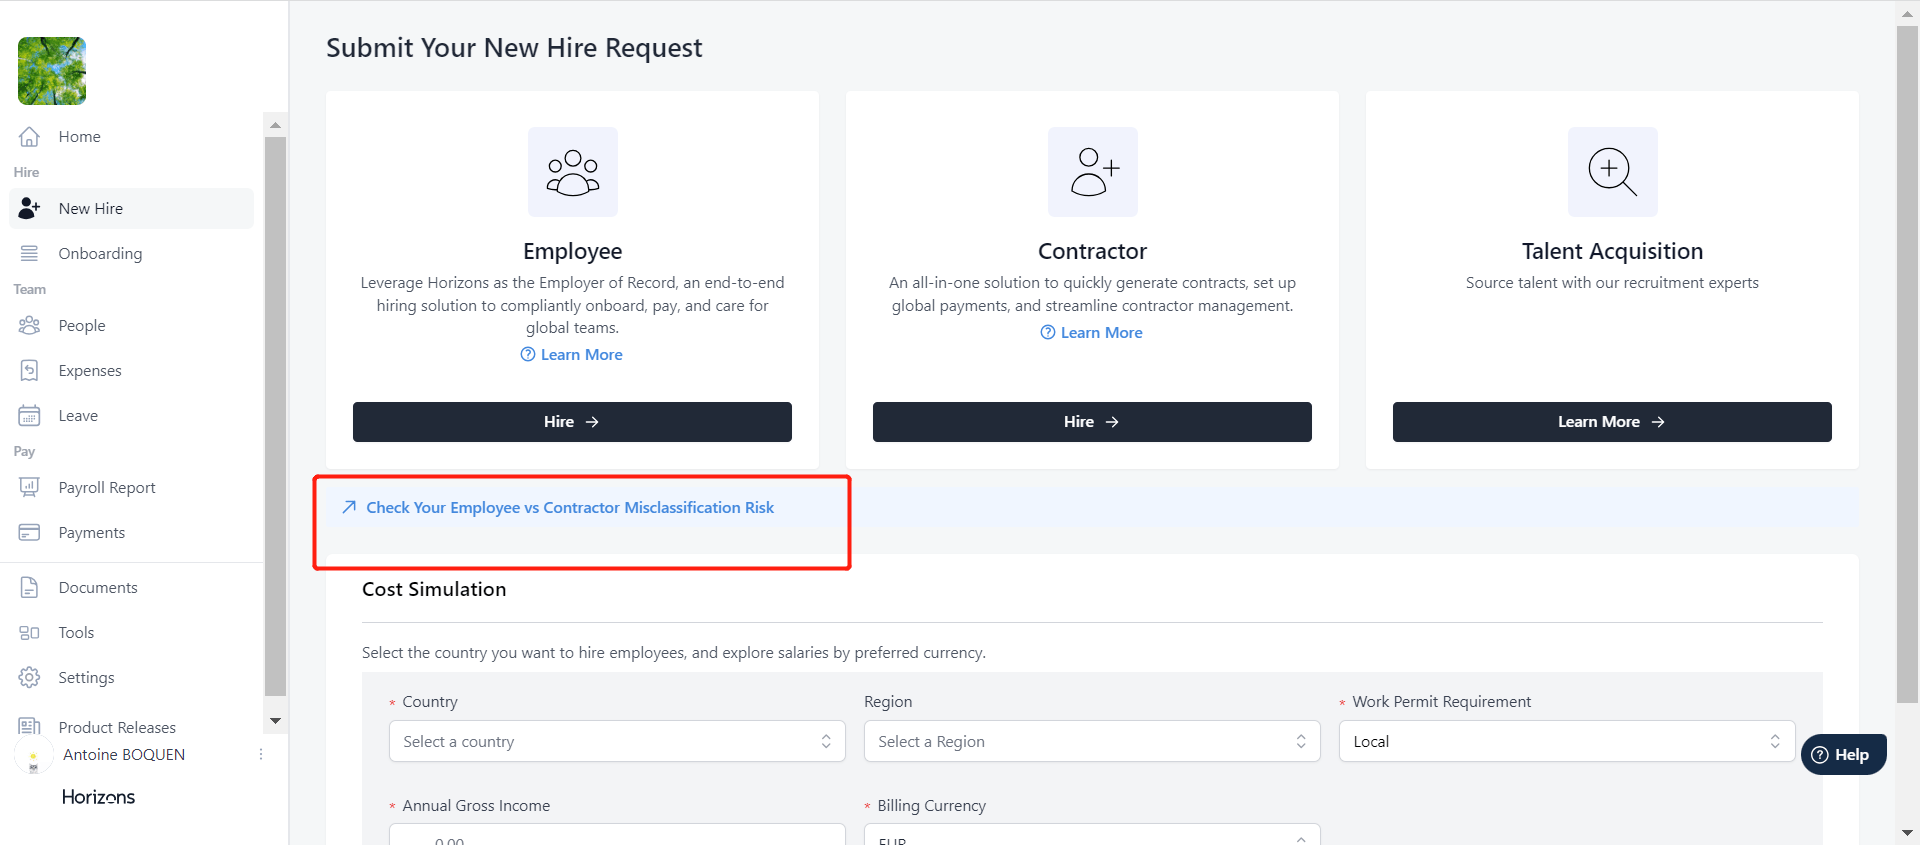
Task: Click the Product Releases news icon
Action: [x=30, y=726]
